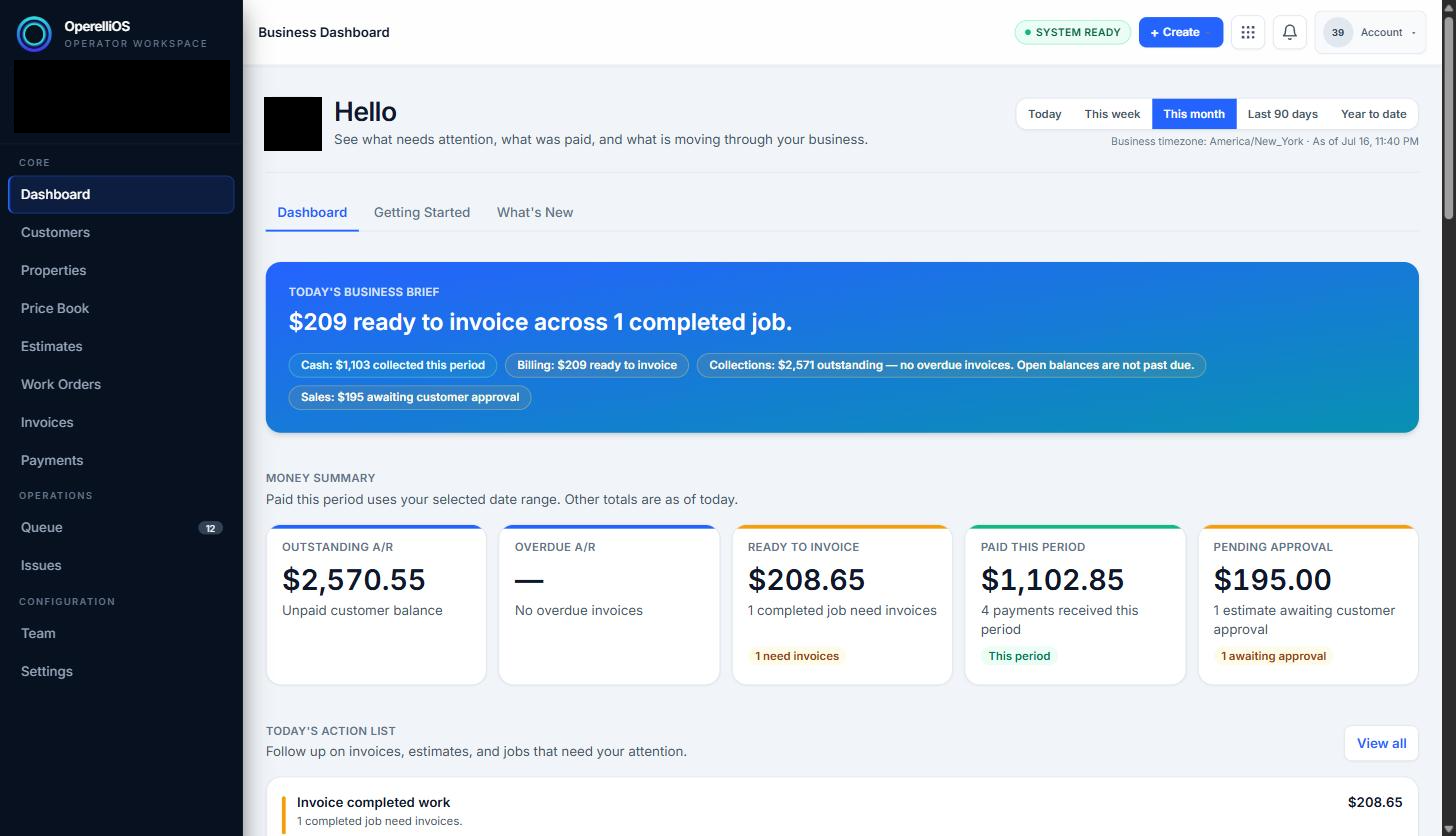Switch to the Dashboard tab
The height and width of the screenshot is (836, 1456).
312,212
